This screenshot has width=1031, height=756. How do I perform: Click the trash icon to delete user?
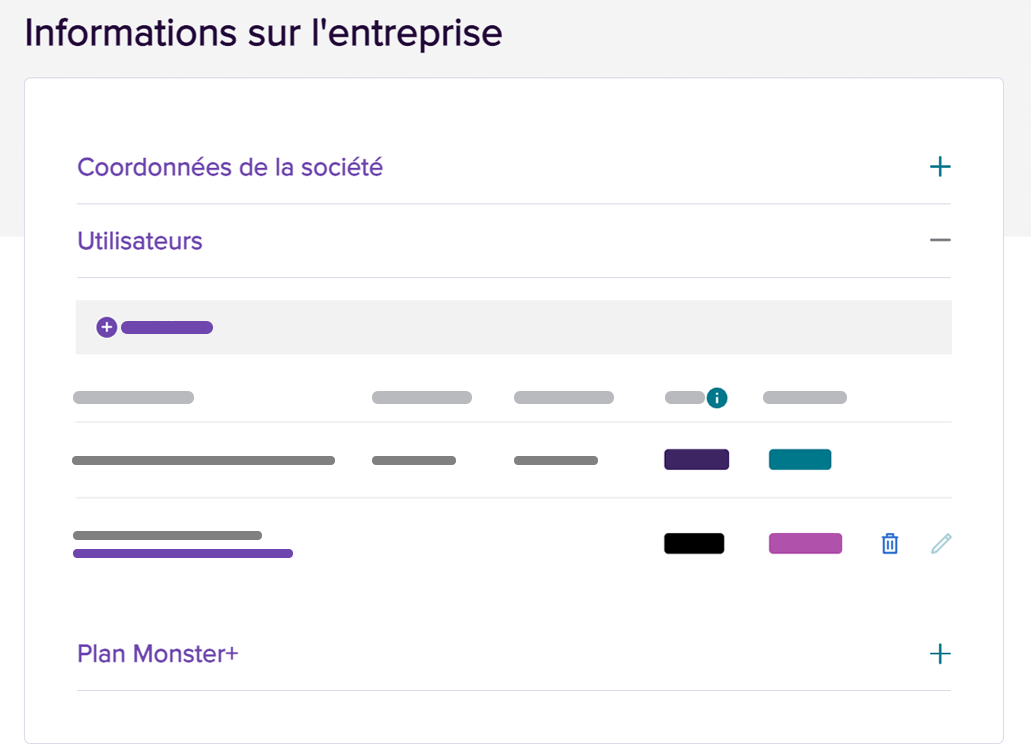click(890, 544)
